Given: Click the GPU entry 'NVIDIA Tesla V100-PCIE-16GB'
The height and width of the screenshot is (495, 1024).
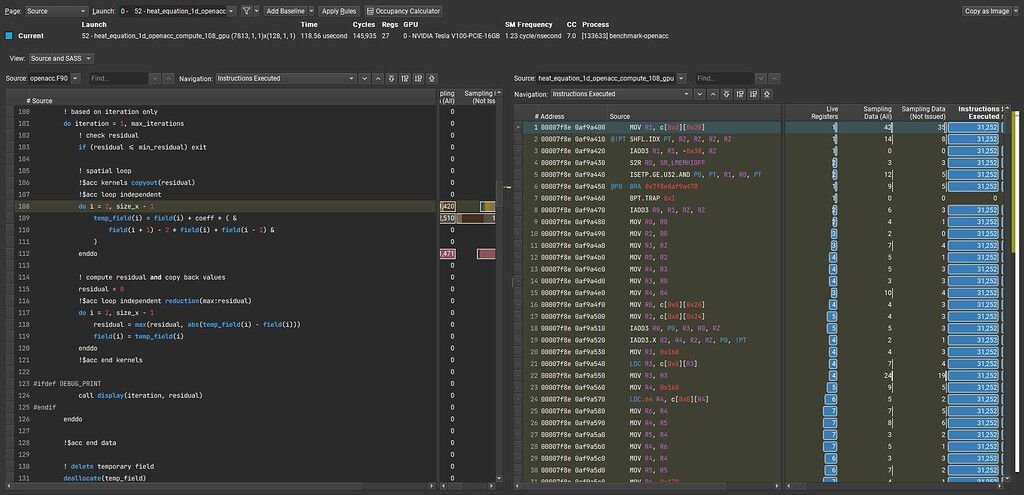Looking at the screenshot, I should [451, 36].
